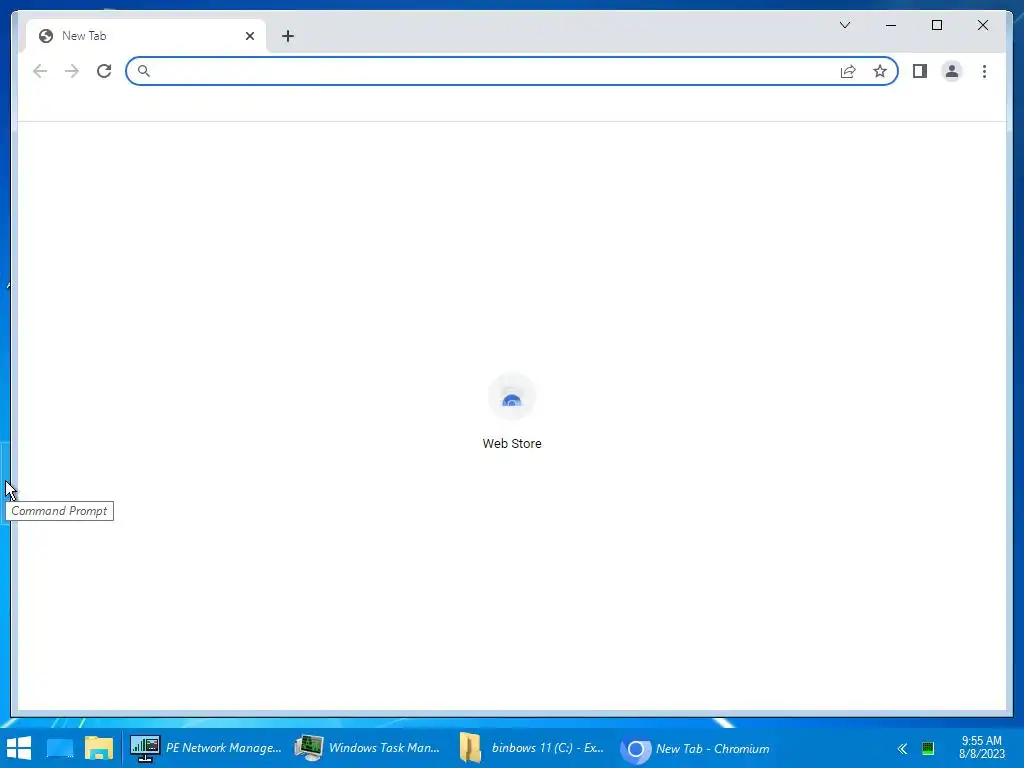The width and height of the screenshot is (1024, 768).
Task: Open the three-dot Chromium menu
Action: click(x=984, y=71)
